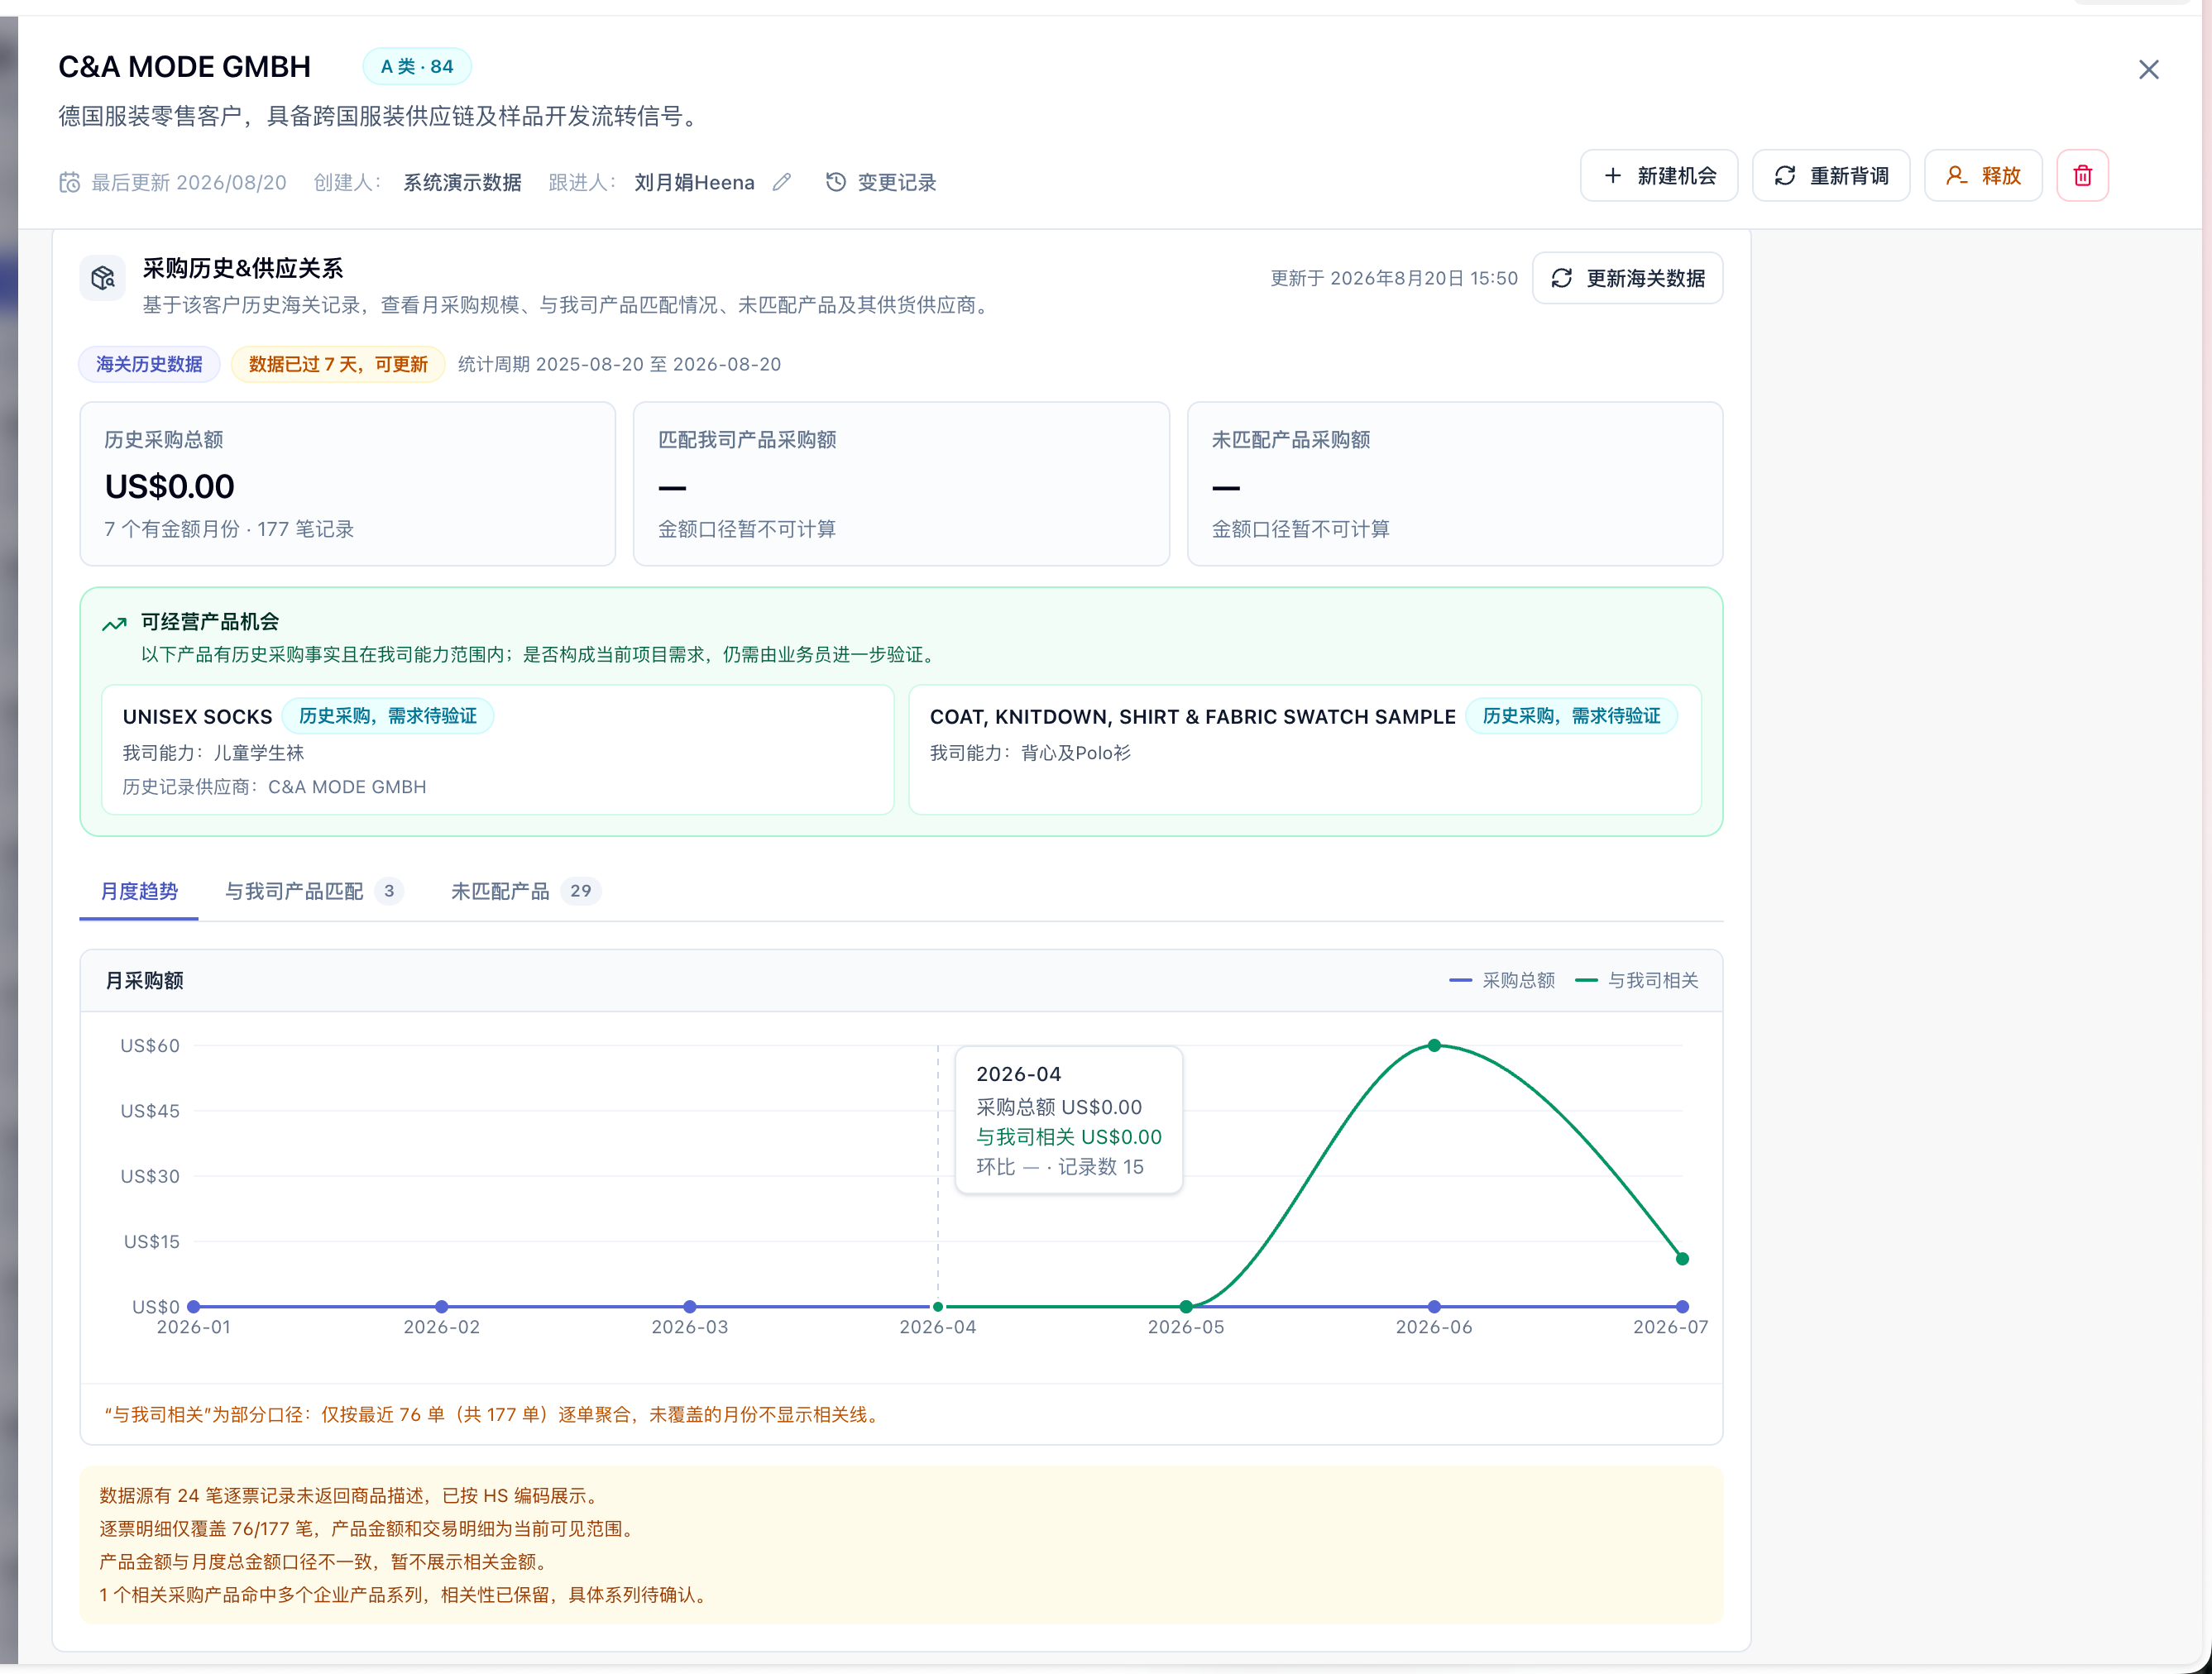Click the A 类 · 84 rating badge

417,67
